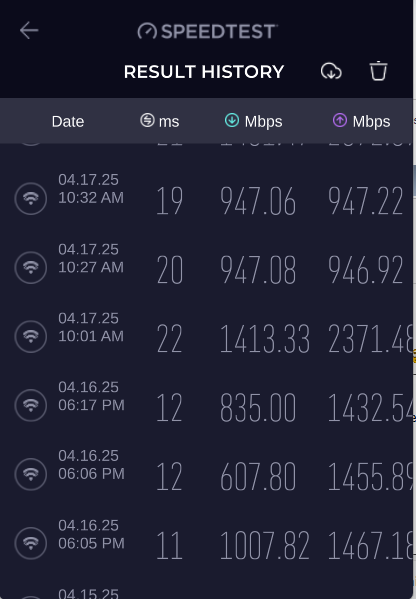Click WiFi icon for 10:01 AM result
Viewport: 416px width, 599px height.
pyautogui.click(x=31, y=336)
